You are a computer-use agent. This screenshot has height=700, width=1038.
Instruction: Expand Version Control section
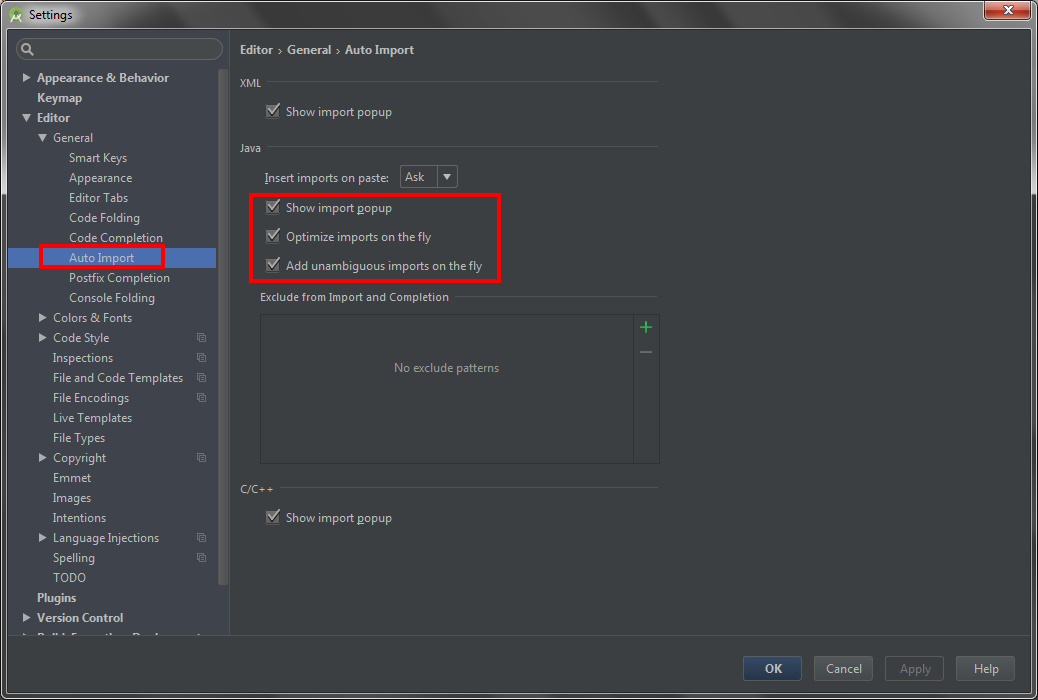tap(26, 617)
